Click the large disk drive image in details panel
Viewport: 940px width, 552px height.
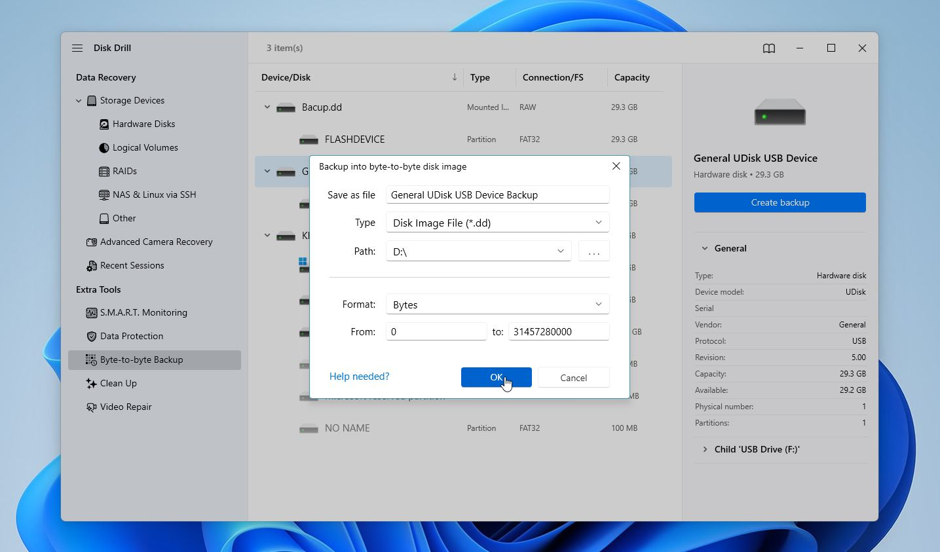click(779, 112)
